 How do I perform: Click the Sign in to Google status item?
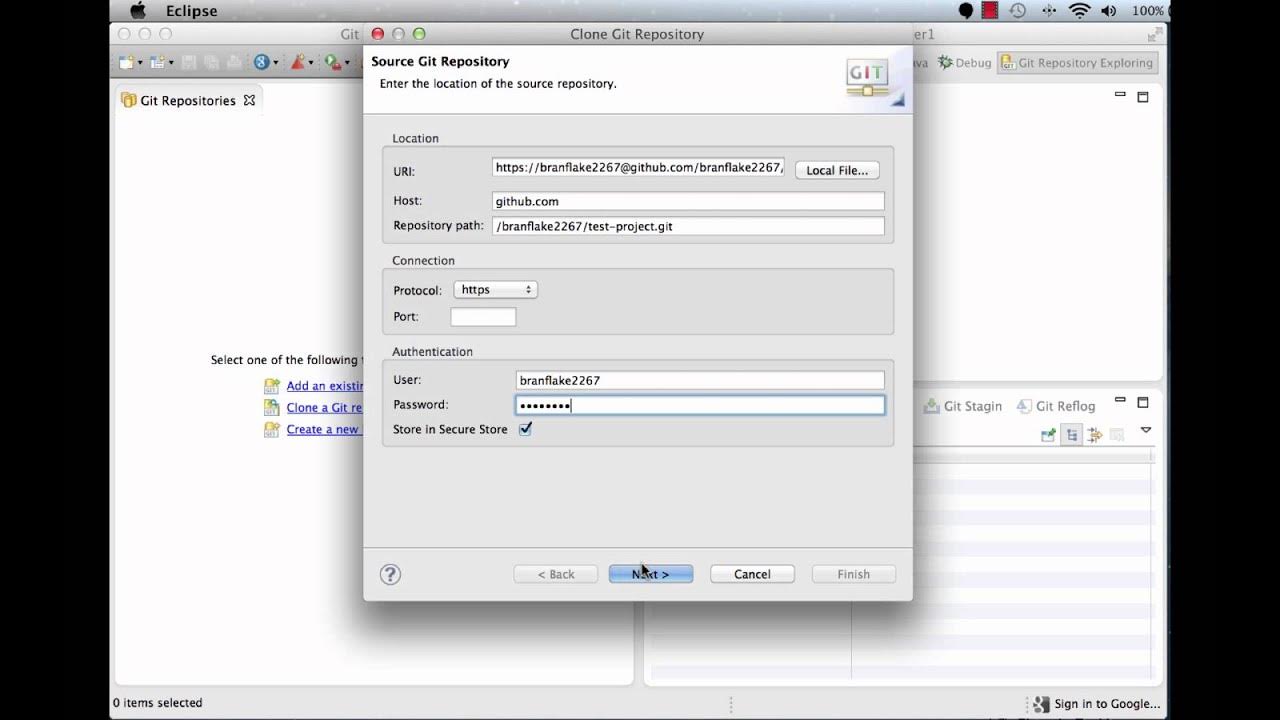tap(1096, 704)
